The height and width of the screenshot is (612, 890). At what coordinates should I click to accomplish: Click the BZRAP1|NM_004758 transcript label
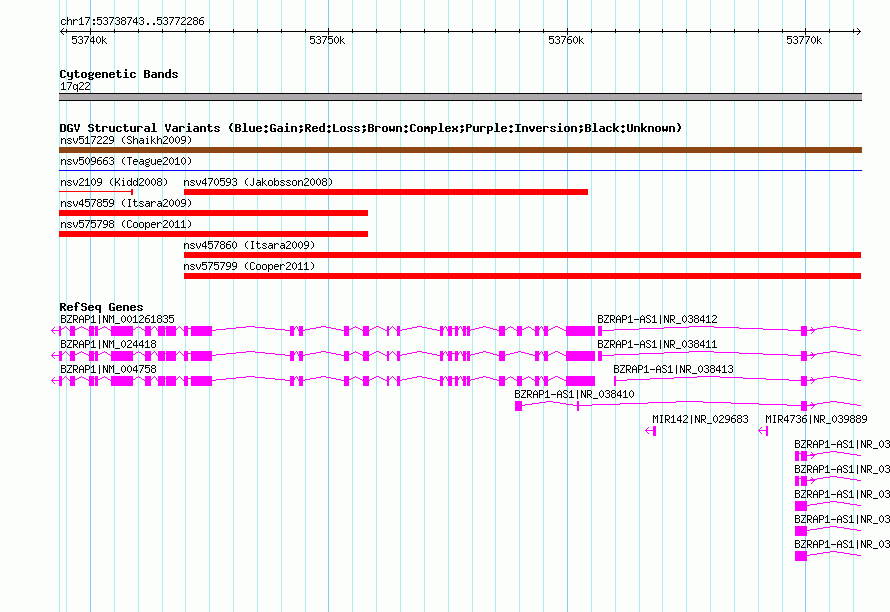[x=108, y=370]
